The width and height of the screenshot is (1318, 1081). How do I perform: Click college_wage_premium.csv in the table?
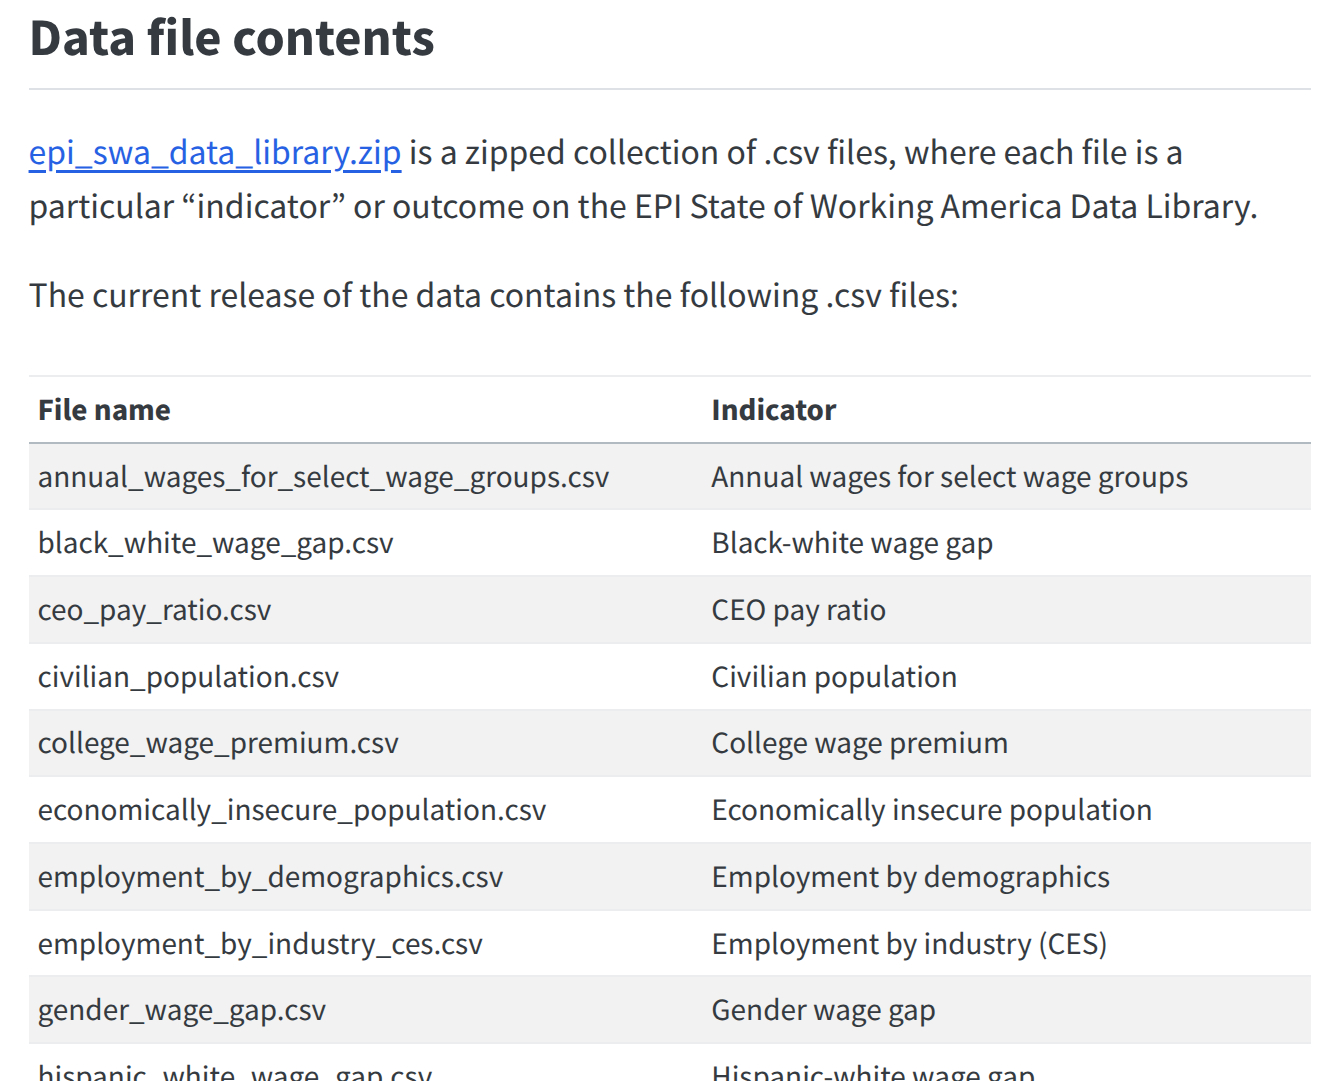pos(218,743)
